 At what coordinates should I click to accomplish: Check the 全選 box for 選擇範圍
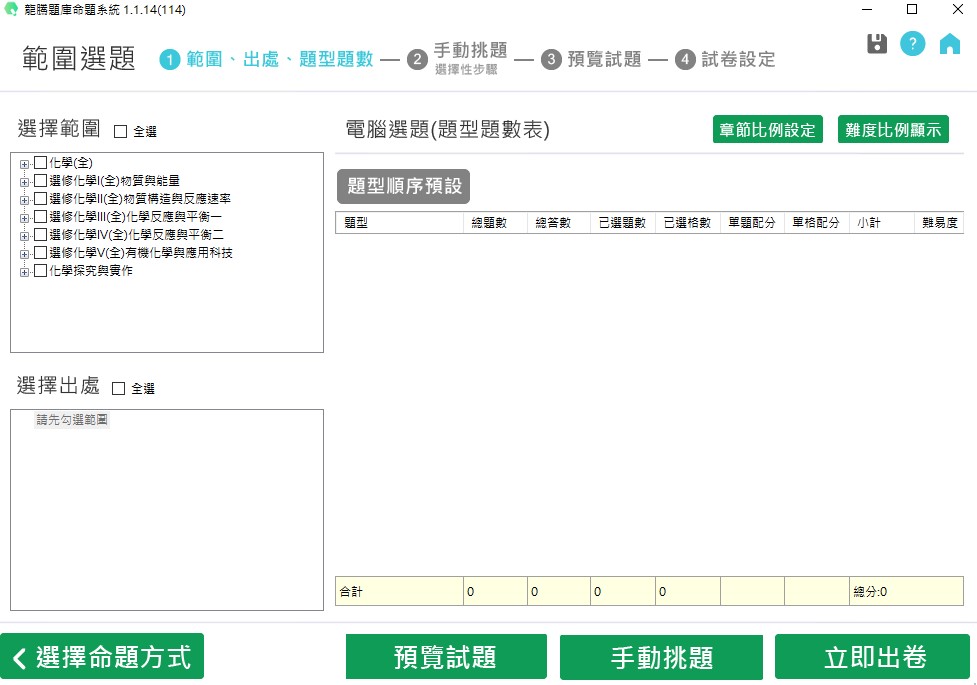(x=121, y=131)
